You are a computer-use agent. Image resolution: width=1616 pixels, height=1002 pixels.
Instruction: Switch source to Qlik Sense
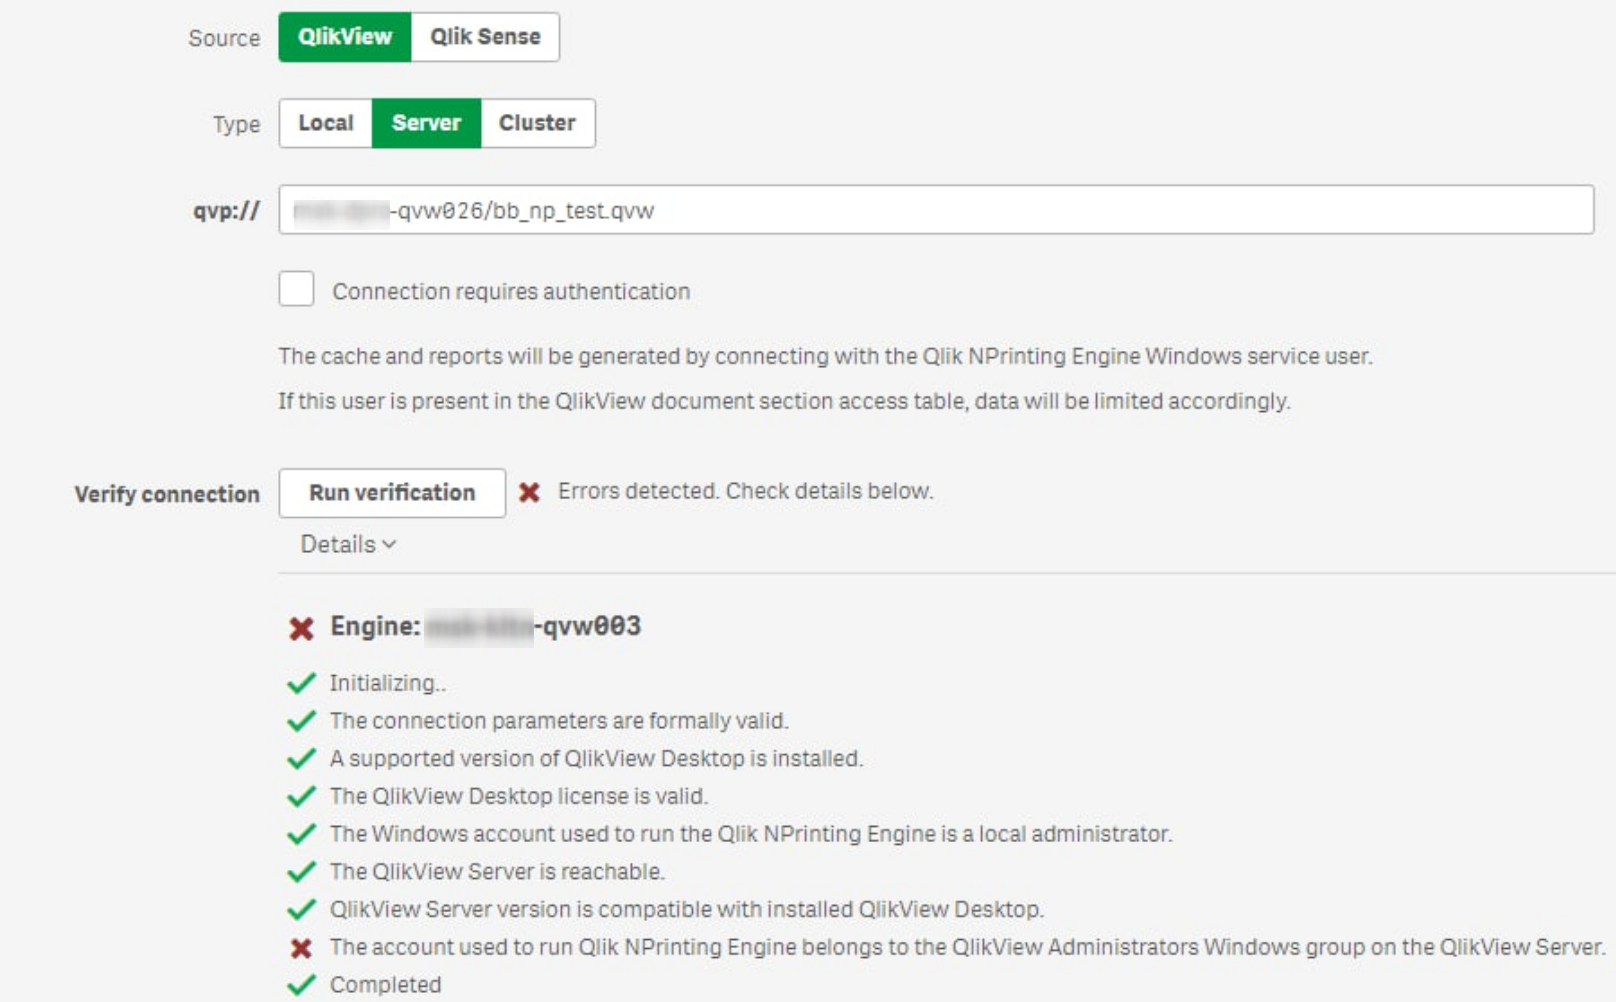coord(485,37)
